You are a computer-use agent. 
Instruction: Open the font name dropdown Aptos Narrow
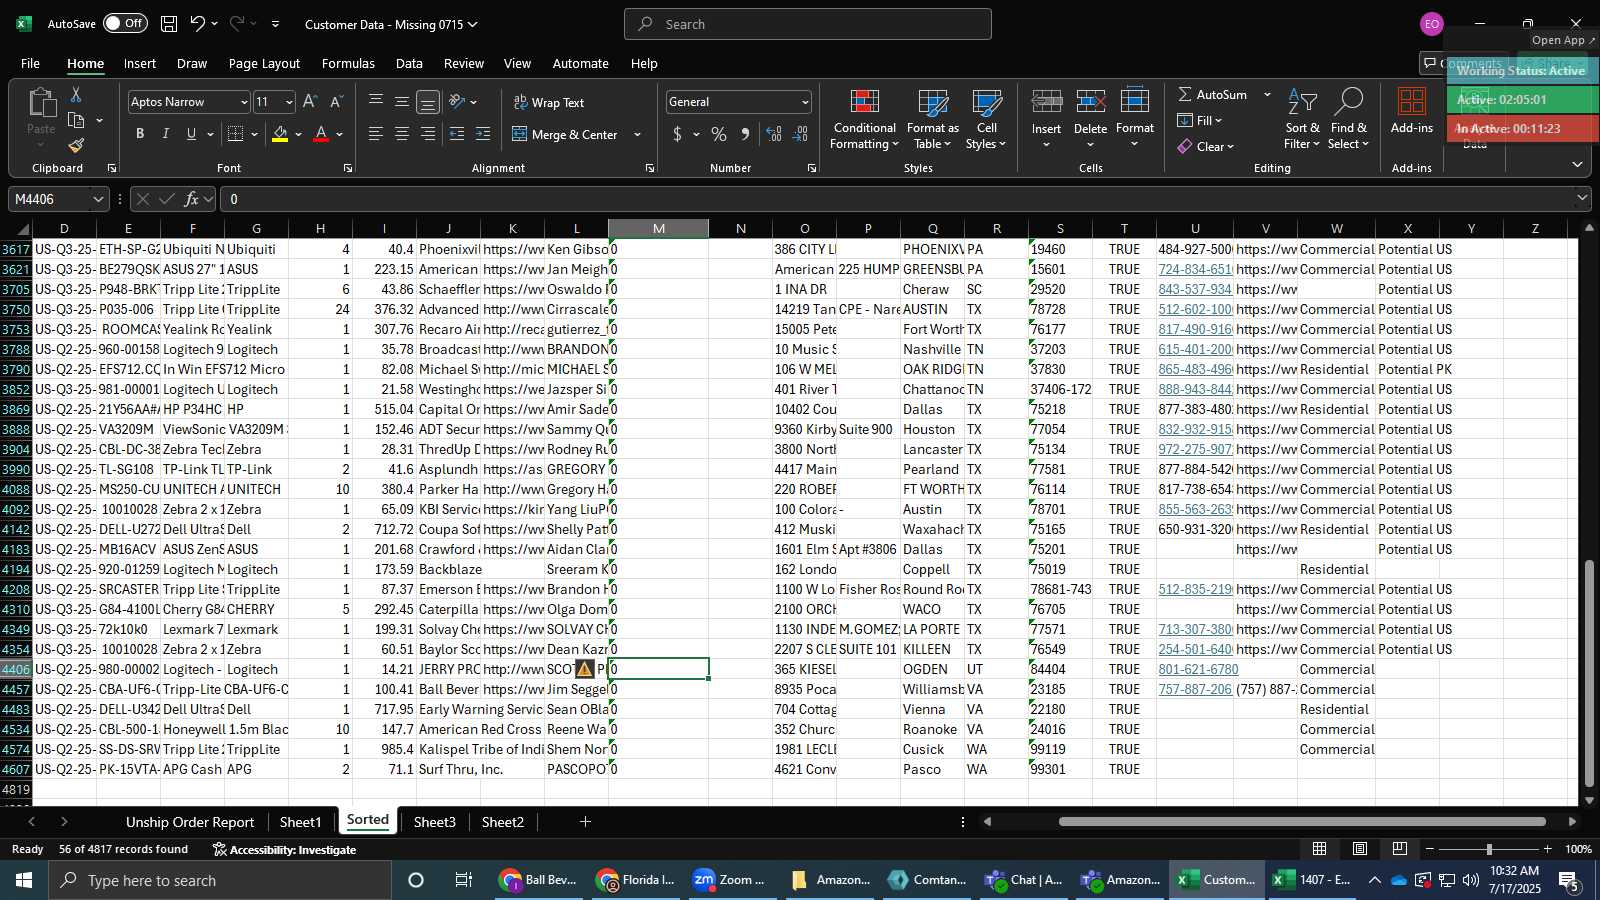tap(243, 102)
